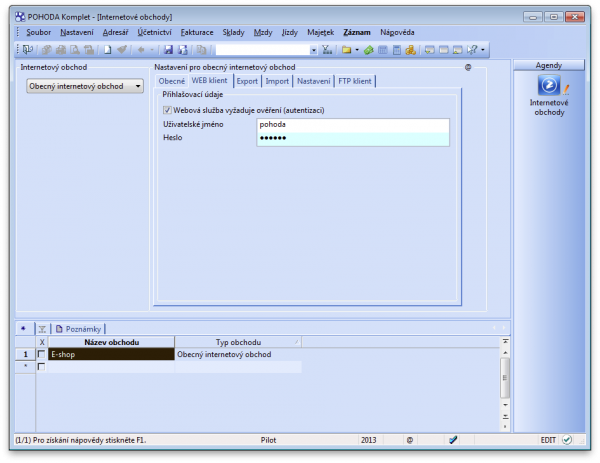Click the star icon left of table tabs
This screenshot has height=463, width=600.
(x=24, y=328)
